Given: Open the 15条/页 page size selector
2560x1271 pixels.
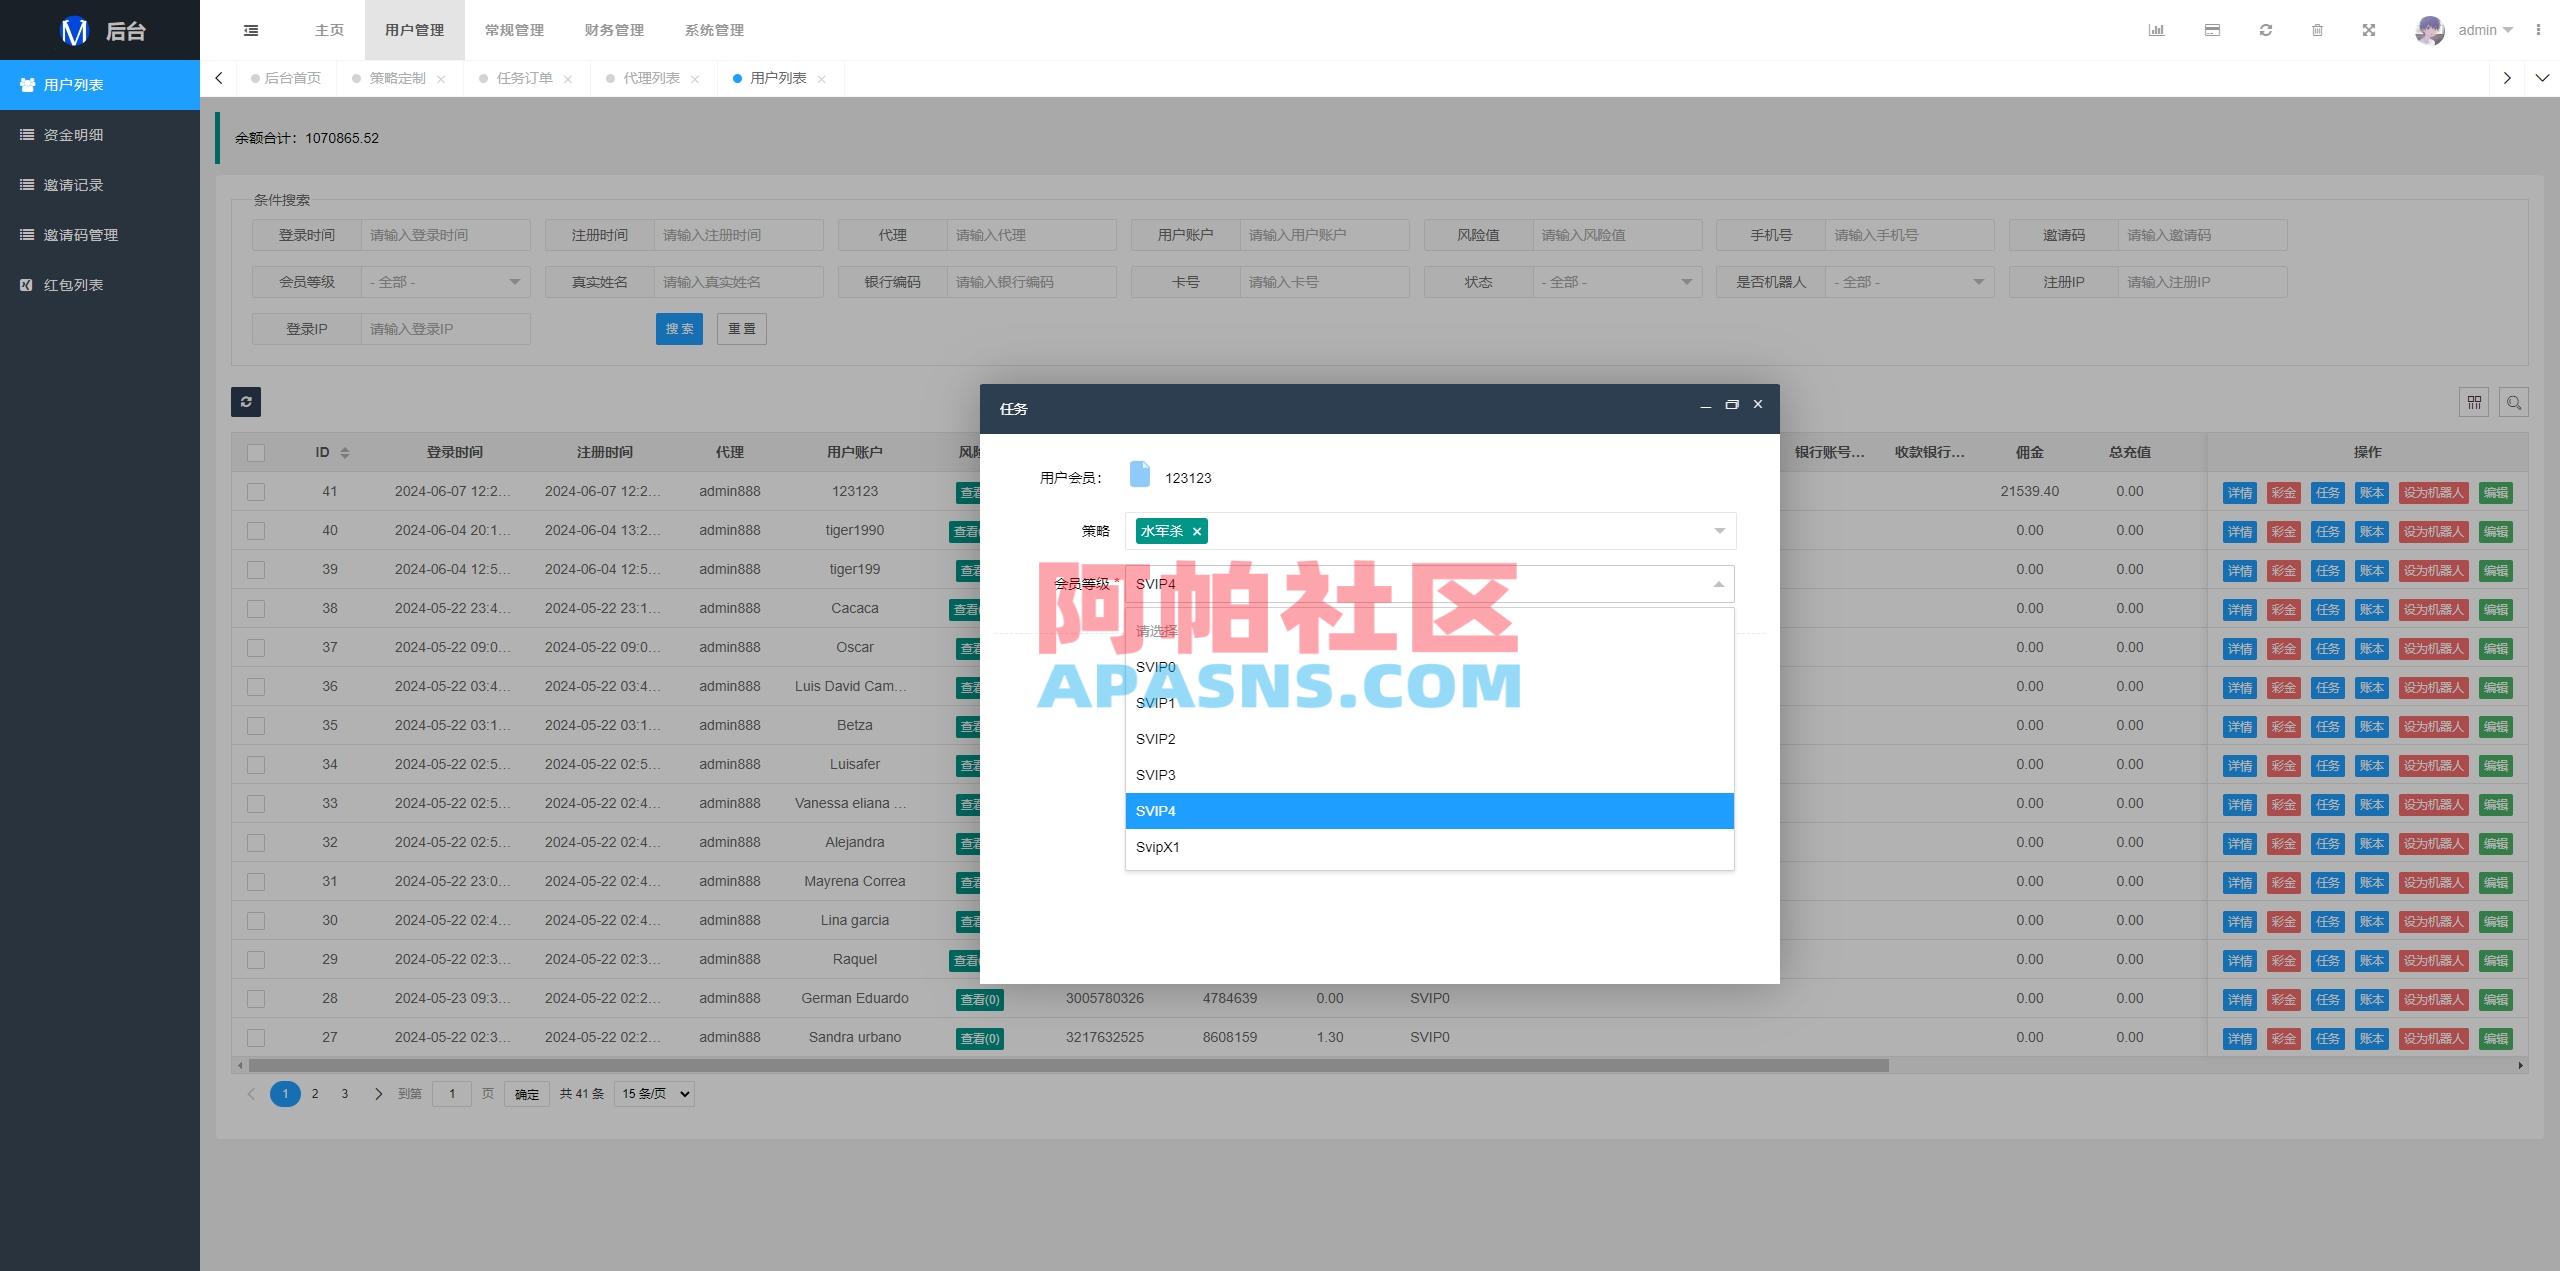Looking at the screenshot, I should click(652, 1093).
